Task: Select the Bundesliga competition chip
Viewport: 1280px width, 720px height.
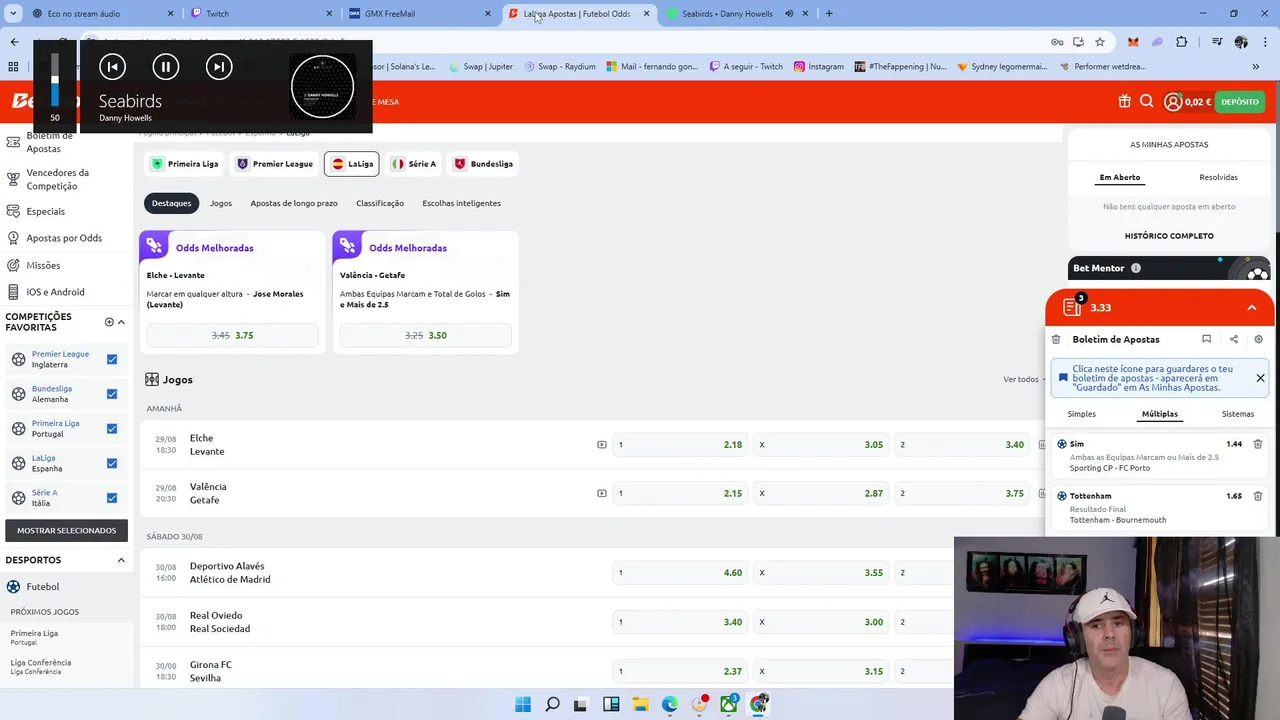Action: point(484,164)
